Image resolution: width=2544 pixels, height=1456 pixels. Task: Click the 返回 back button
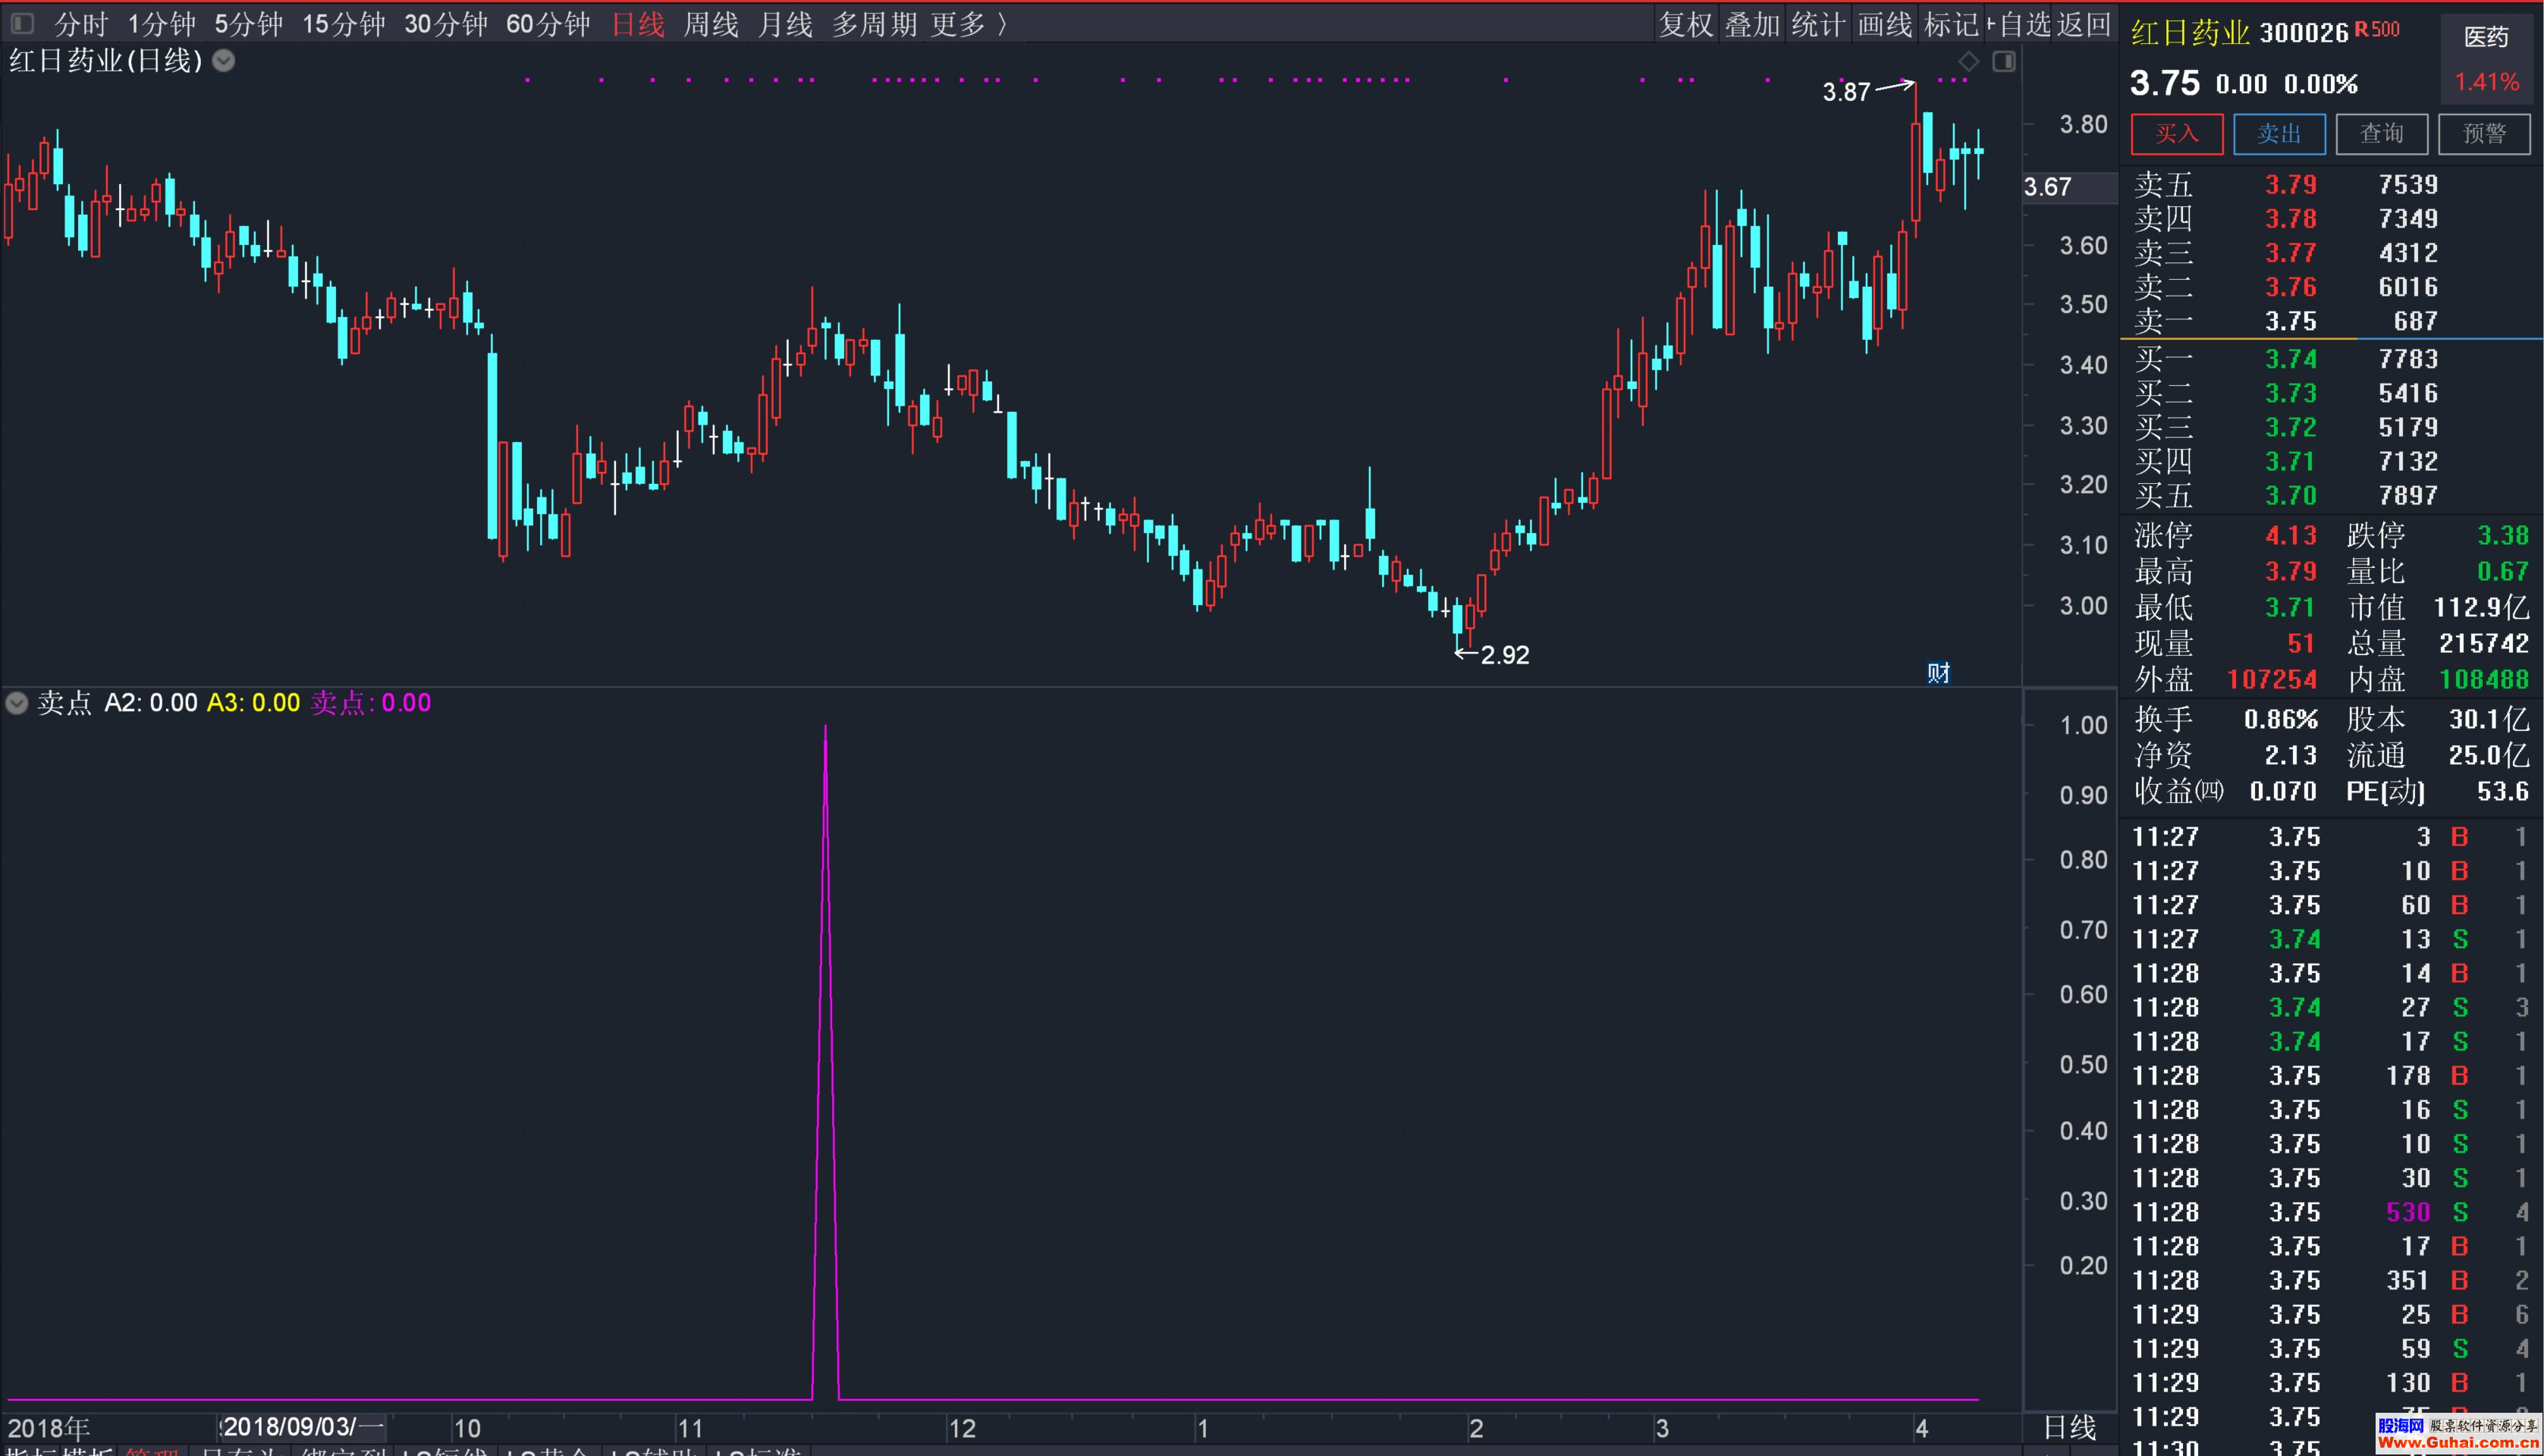[x=2084, y=24]
